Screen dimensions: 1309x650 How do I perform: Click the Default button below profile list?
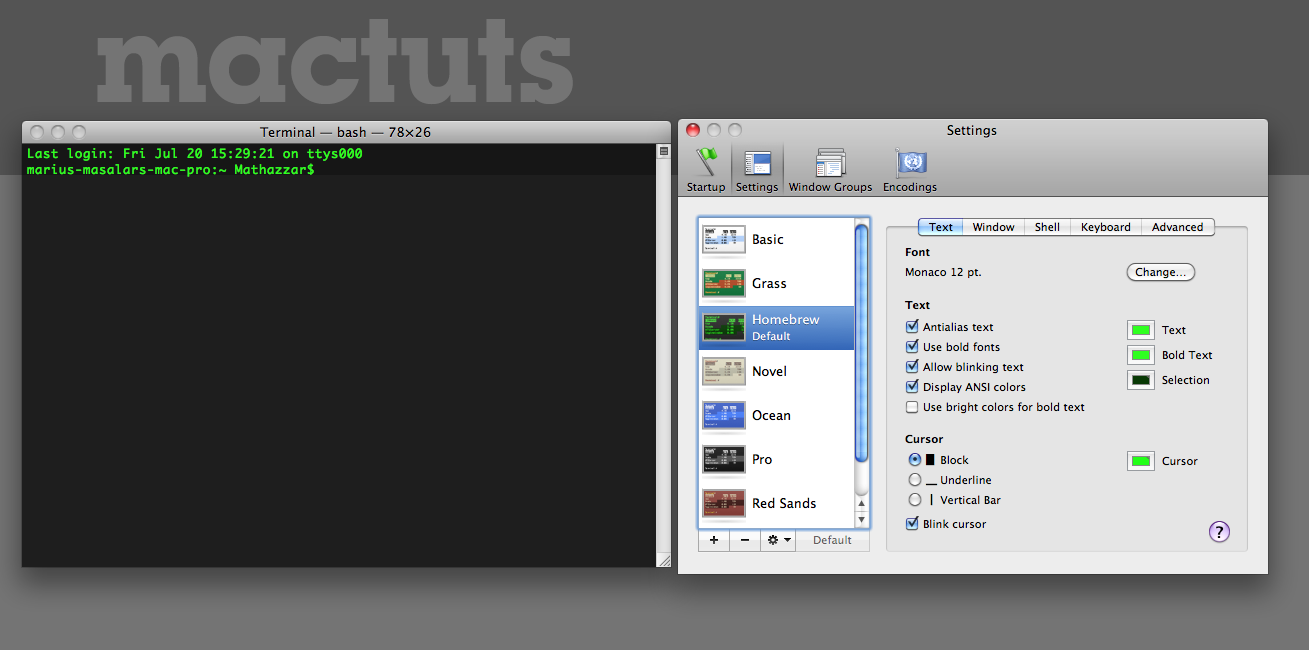833,540
